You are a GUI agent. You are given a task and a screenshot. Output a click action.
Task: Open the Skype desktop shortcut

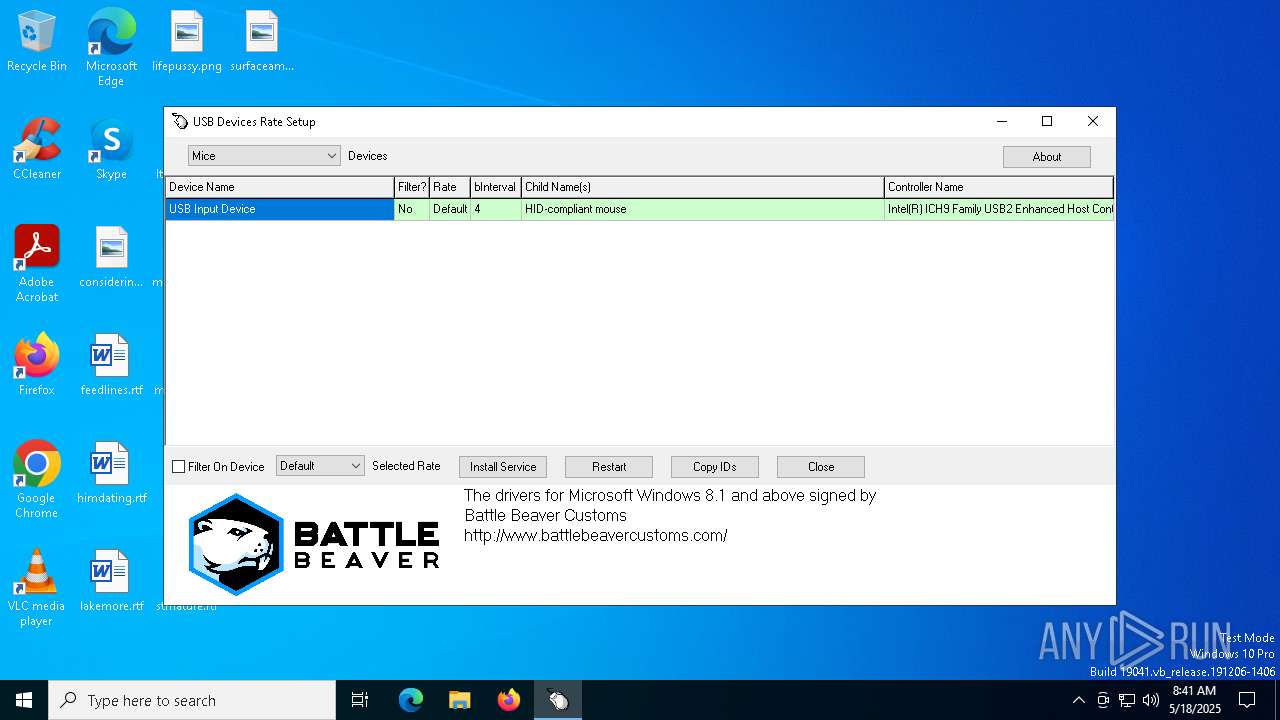pos(111,149)
